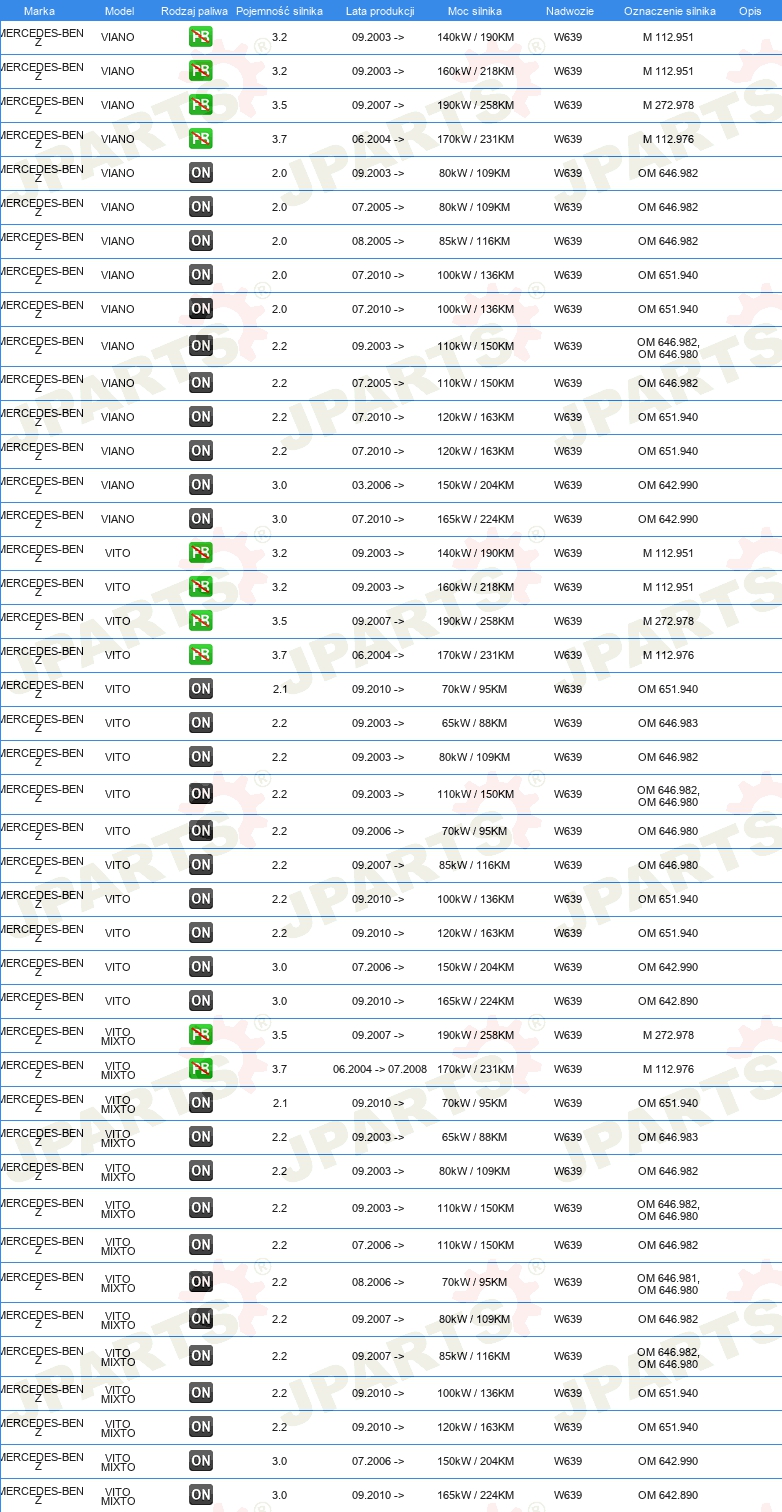Click petrol icon in VITO MIXTO 3.5 row
782x1512 pixels.
pos(201,1035)
